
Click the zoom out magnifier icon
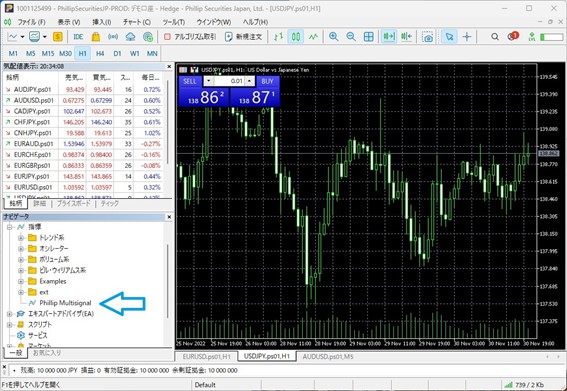coord(351,37)
